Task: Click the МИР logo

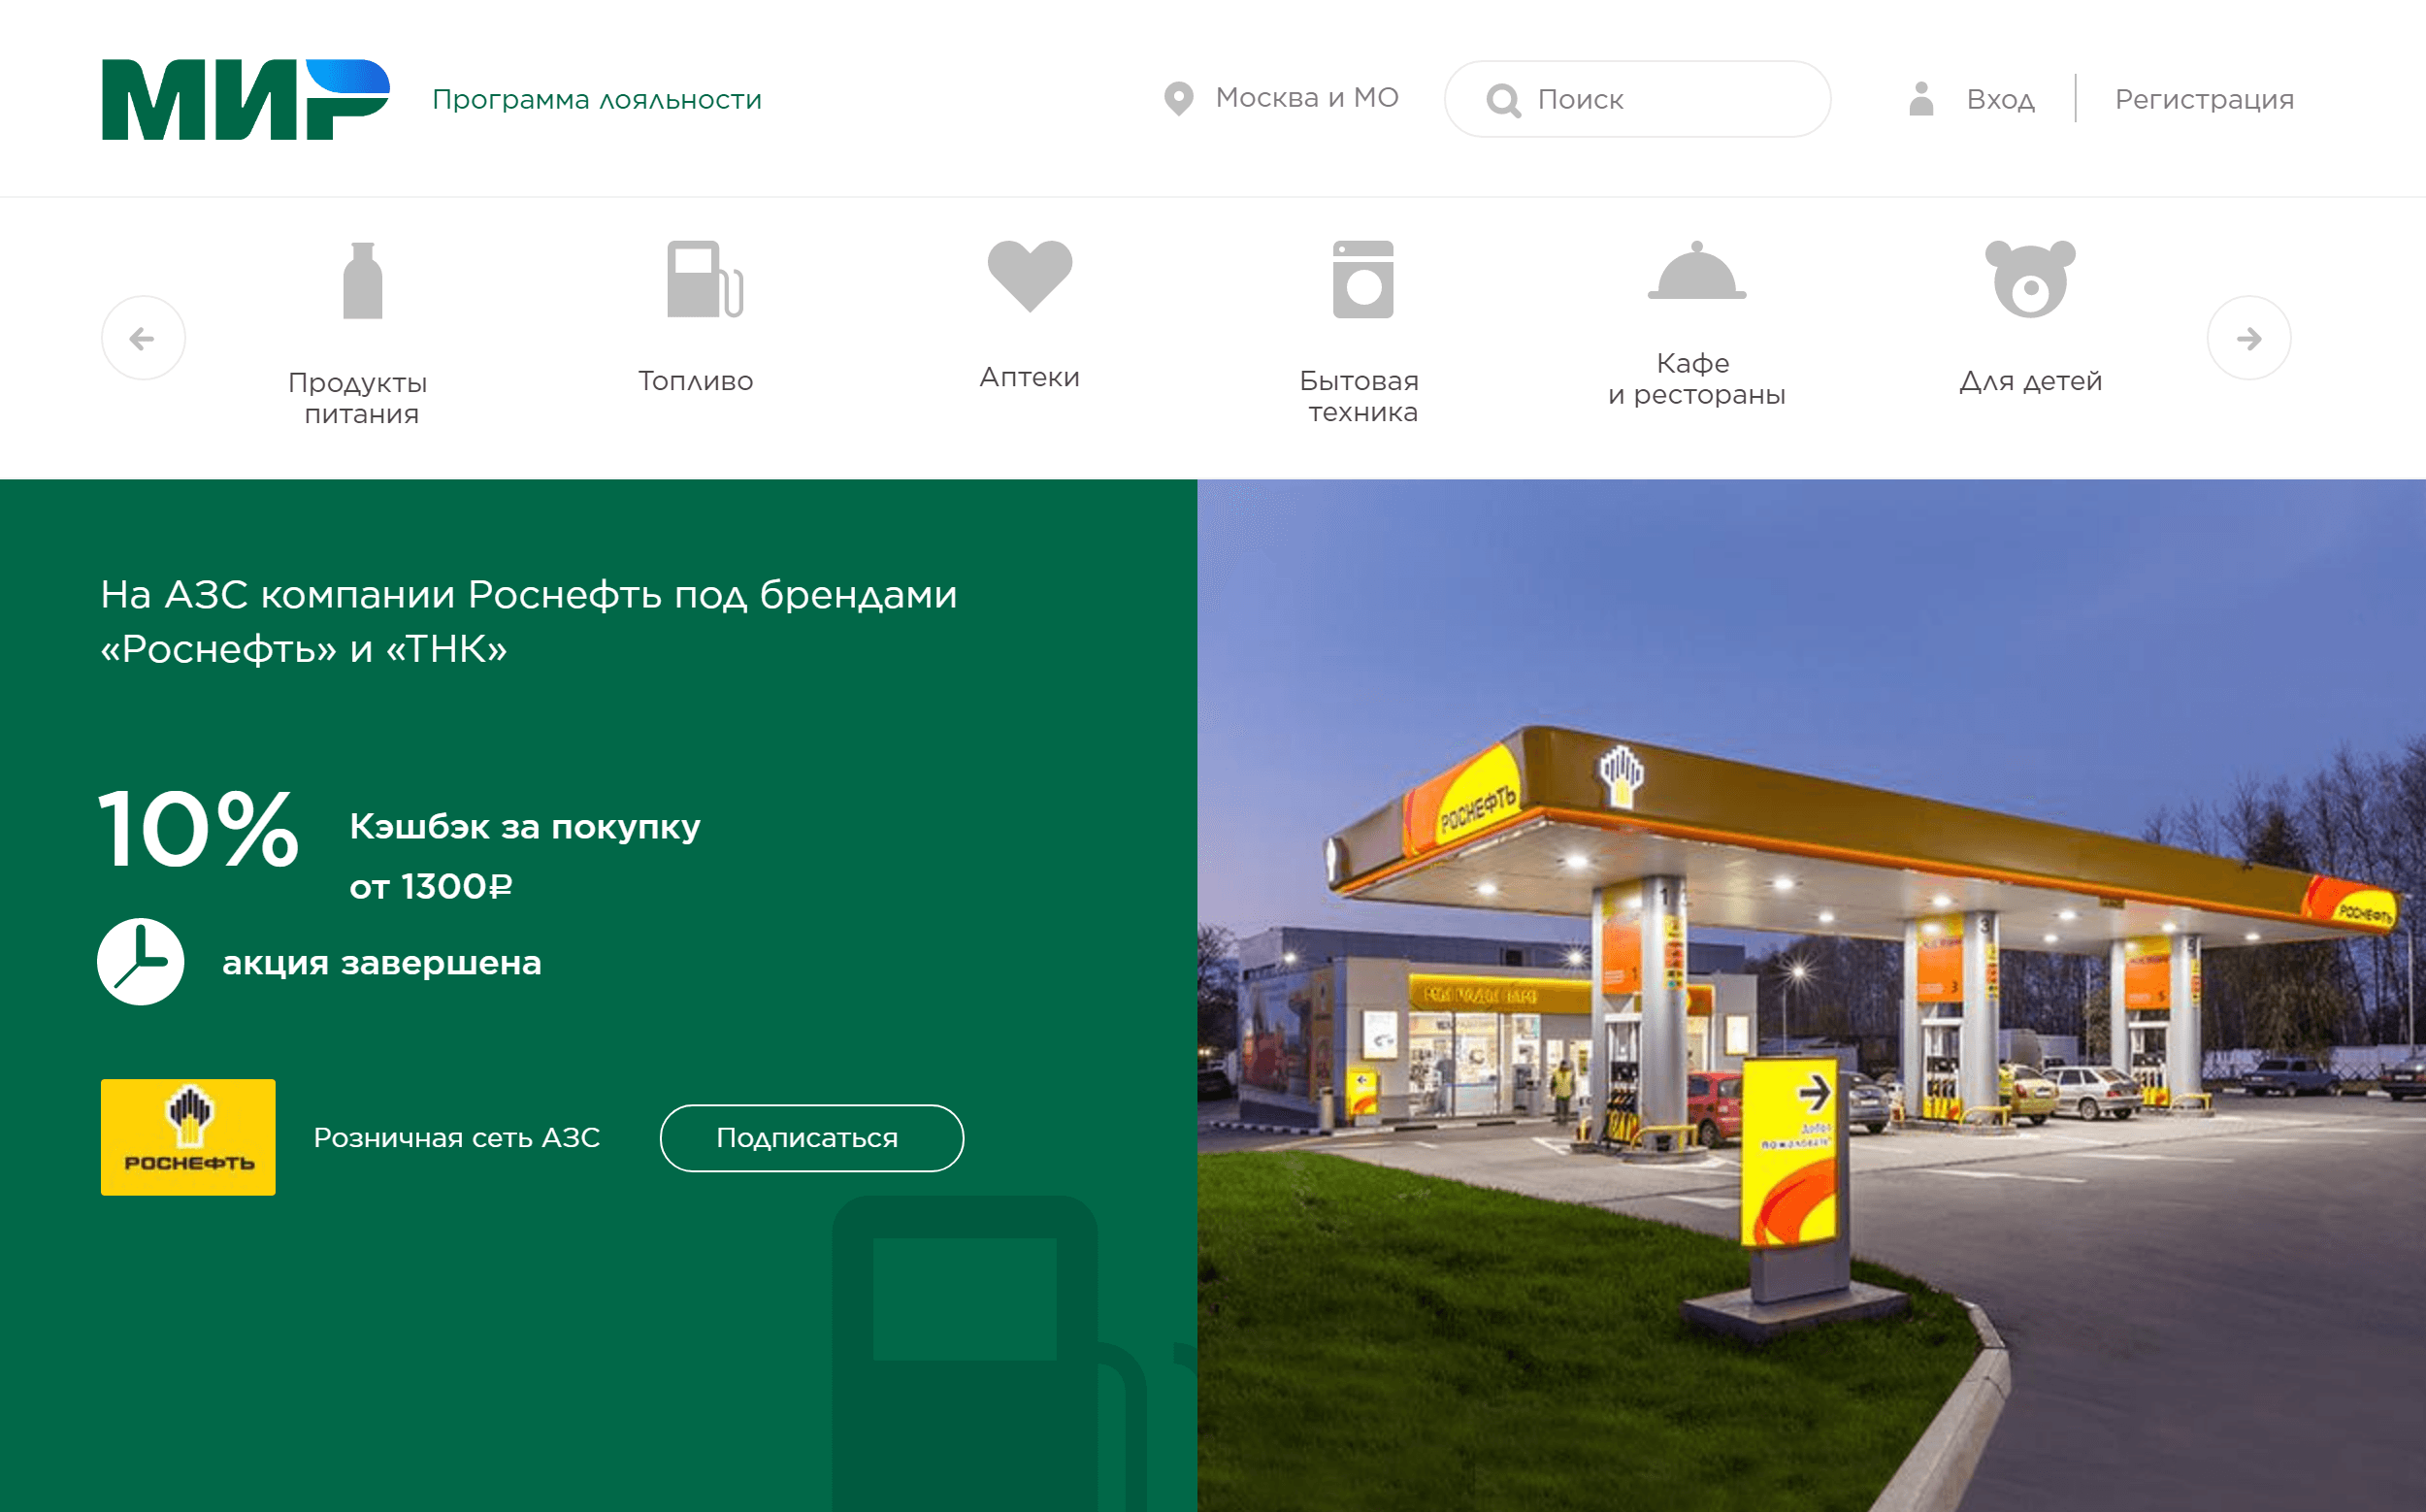Action: click(x=245, y=99)
